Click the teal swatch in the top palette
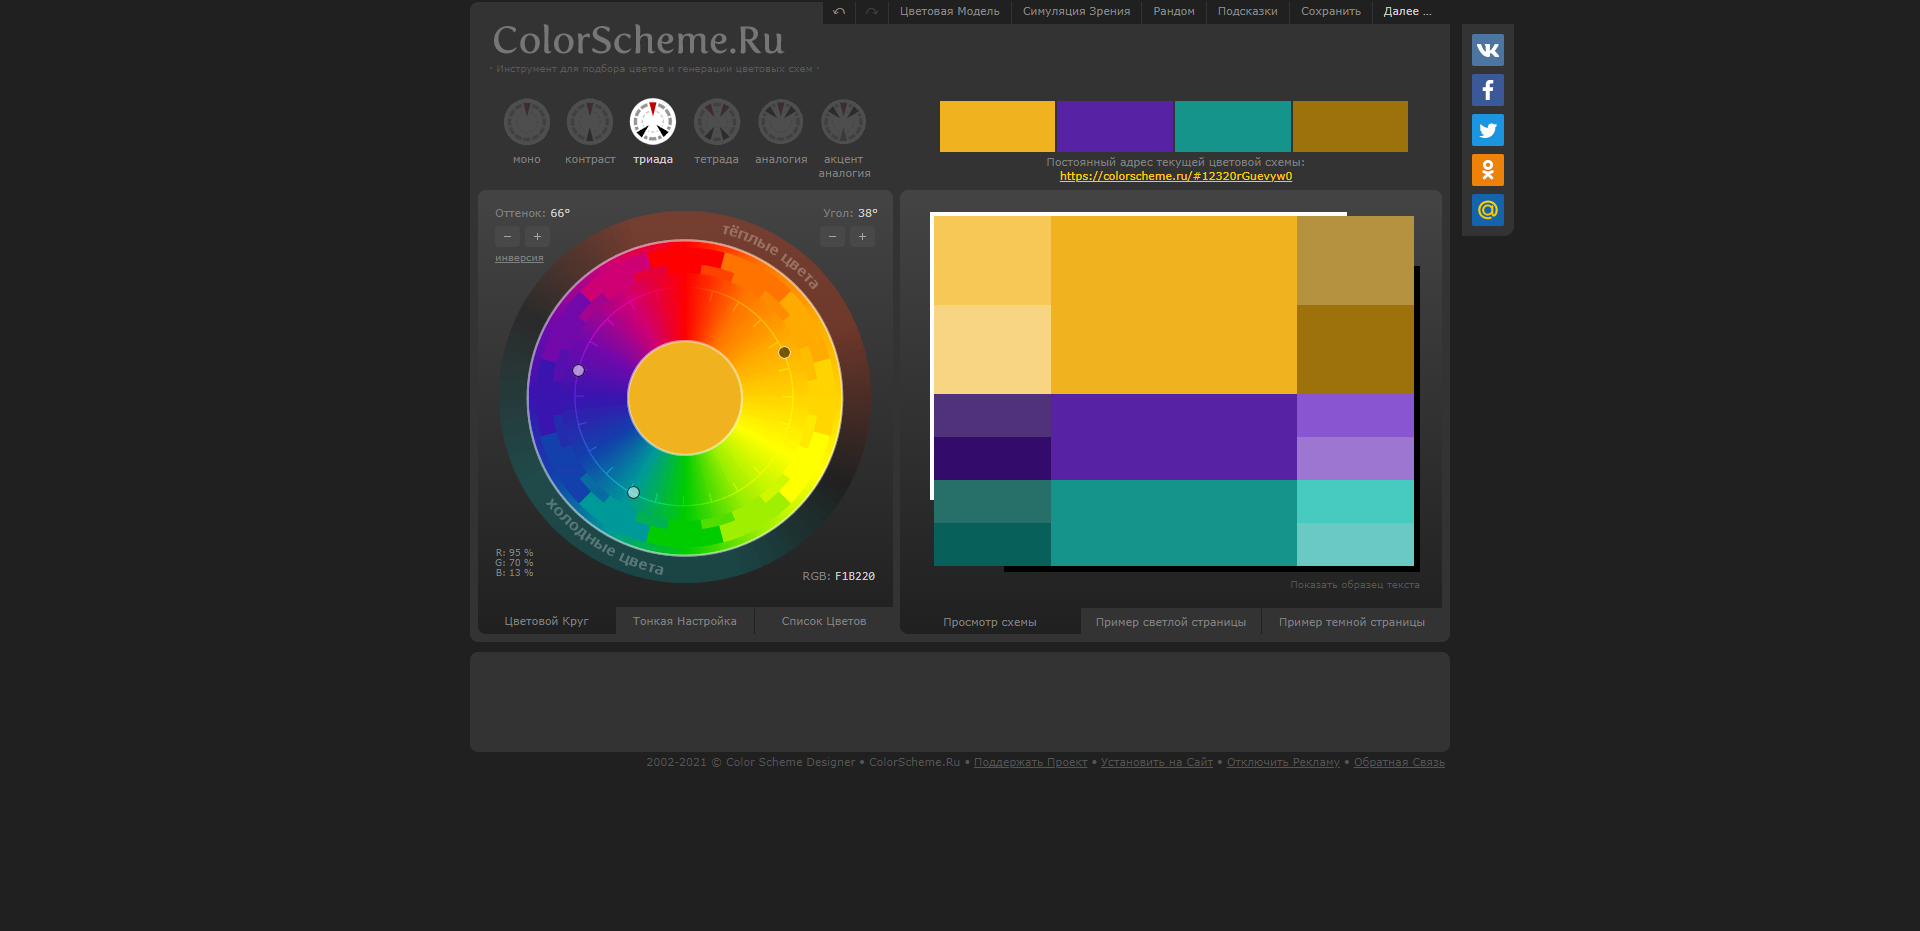This screenshot has height=931, width=1920. point(1233,126)
